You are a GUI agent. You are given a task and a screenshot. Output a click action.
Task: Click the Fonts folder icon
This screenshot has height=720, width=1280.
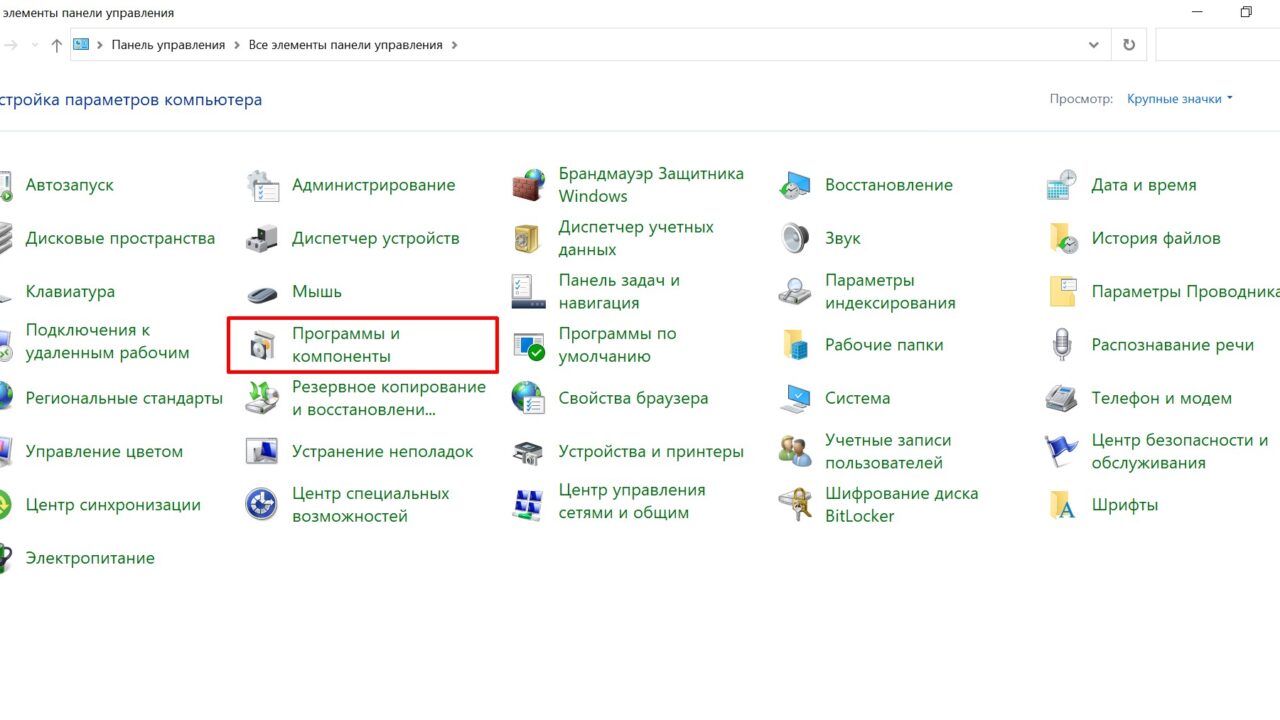point(1061,505)
